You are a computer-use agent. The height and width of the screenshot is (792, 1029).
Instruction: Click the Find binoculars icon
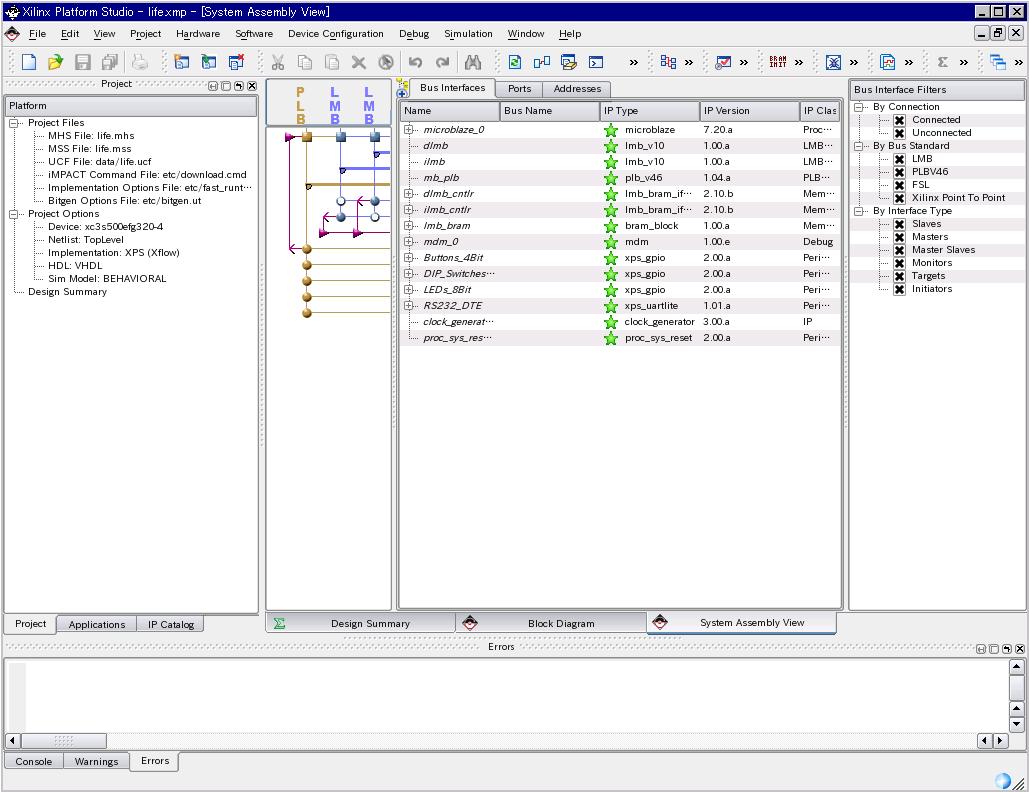[x=472, y=62]
